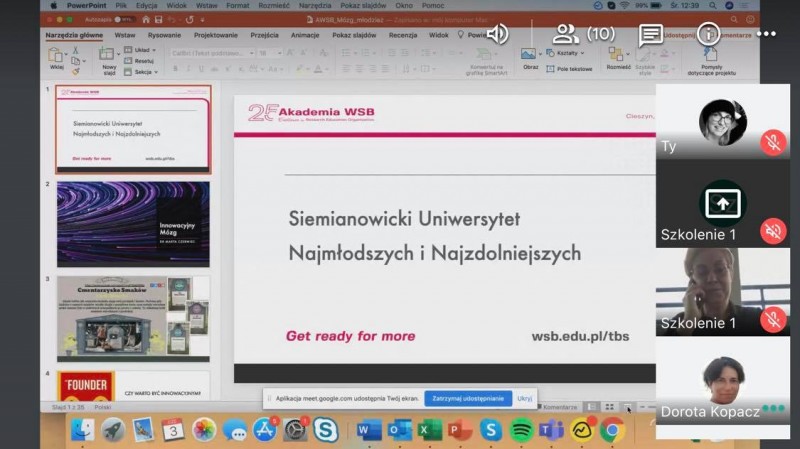This screenshot has height=449, width=800.
Task: Open Spotify from the Dock
Action: [520, 431]
